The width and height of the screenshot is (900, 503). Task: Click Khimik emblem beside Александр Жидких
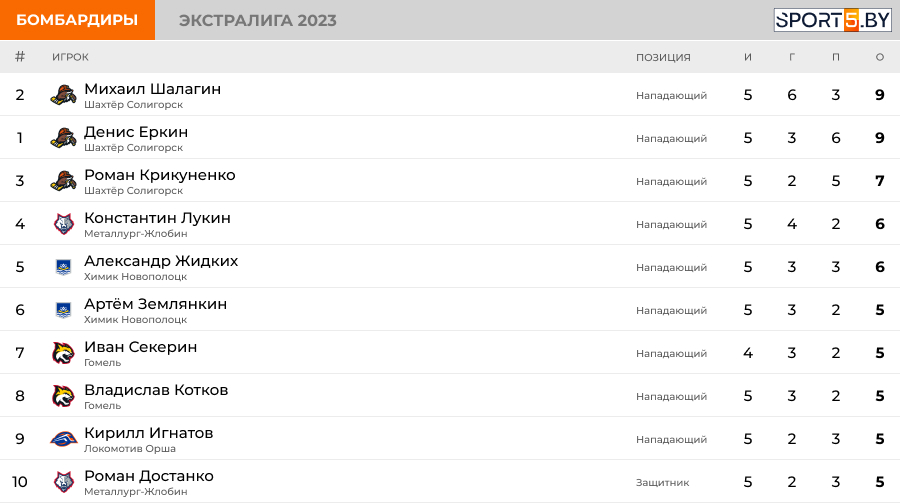(63, 267)
